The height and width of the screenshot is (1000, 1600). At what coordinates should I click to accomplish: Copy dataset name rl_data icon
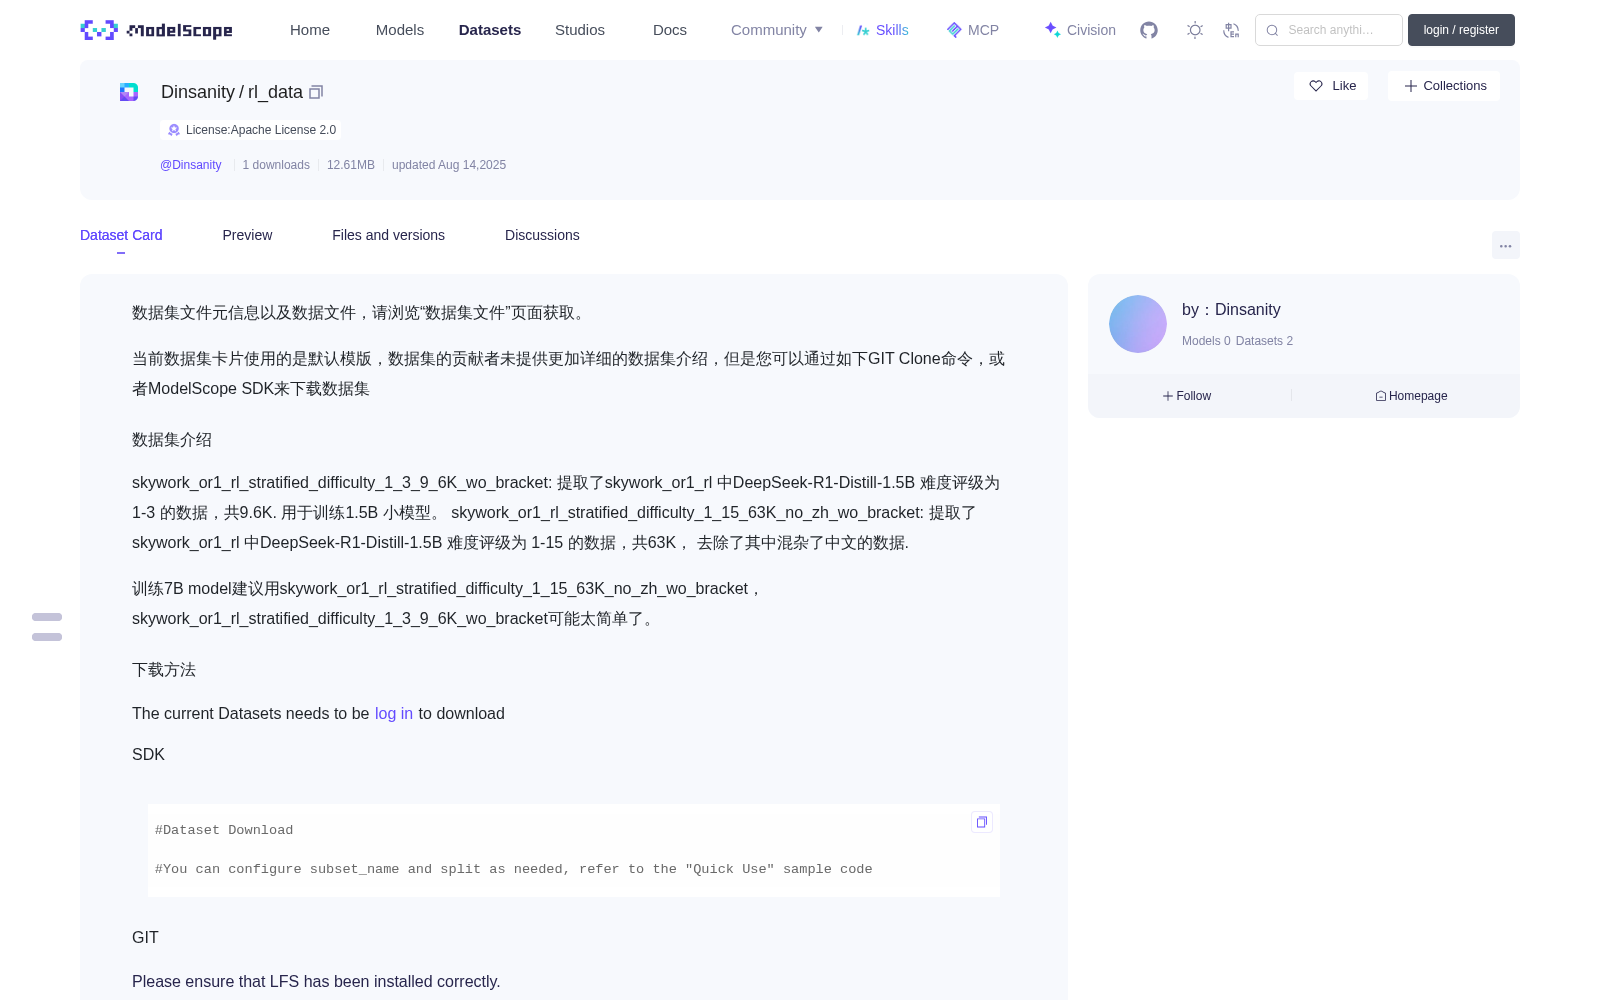(316, 92)
